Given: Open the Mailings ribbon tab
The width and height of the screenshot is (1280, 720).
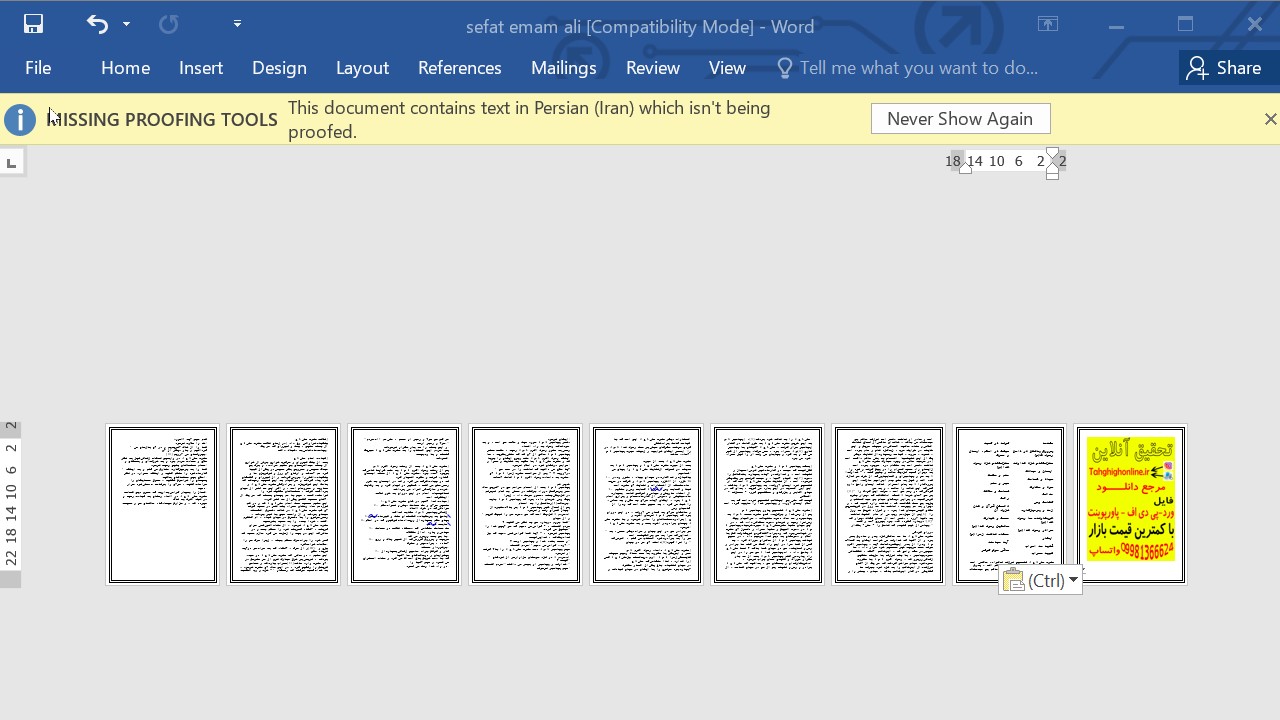Looking at the screenshot, I should point(564,68).
